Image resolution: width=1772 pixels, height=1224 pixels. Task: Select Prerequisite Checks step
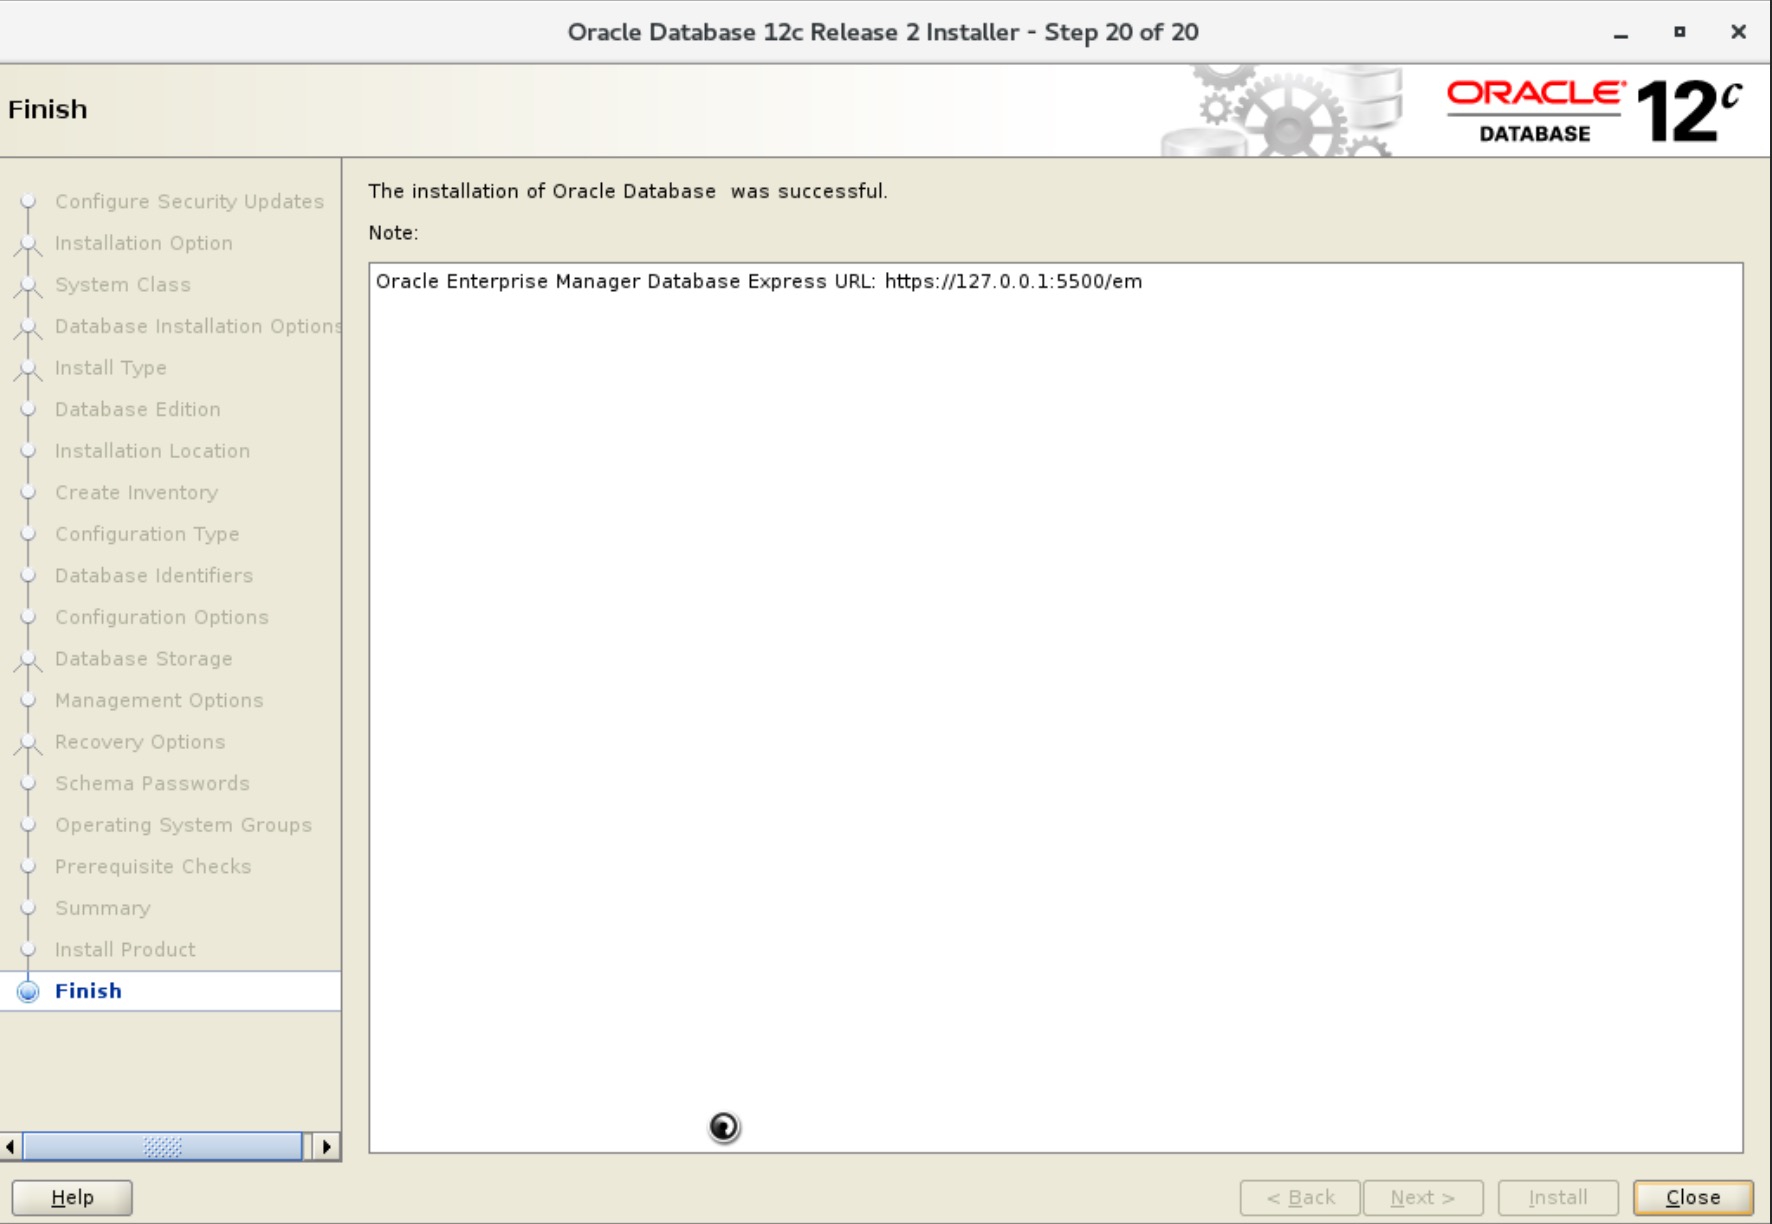point(153,866)
